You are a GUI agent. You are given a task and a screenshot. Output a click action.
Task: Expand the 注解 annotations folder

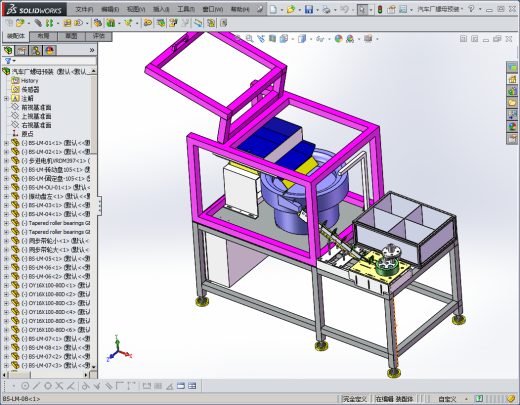pos(6,98)
